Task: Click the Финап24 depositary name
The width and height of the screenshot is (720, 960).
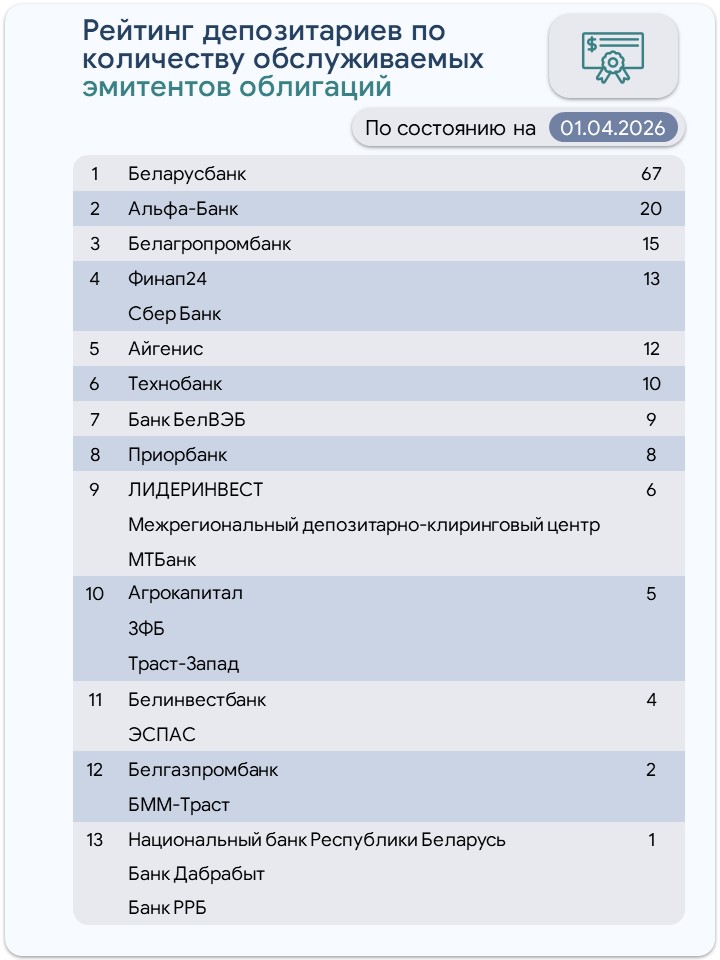Action: [x=167, y=279]
